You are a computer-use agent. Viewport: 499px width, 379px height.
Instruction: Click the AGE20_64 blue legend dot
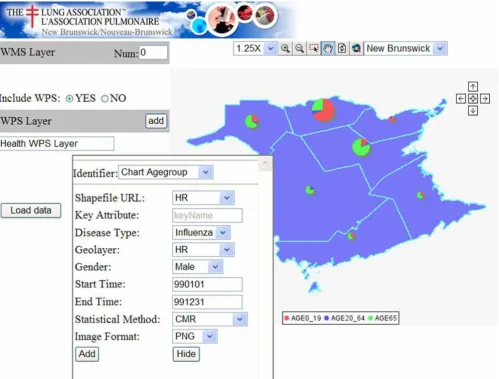coord(327,318)
